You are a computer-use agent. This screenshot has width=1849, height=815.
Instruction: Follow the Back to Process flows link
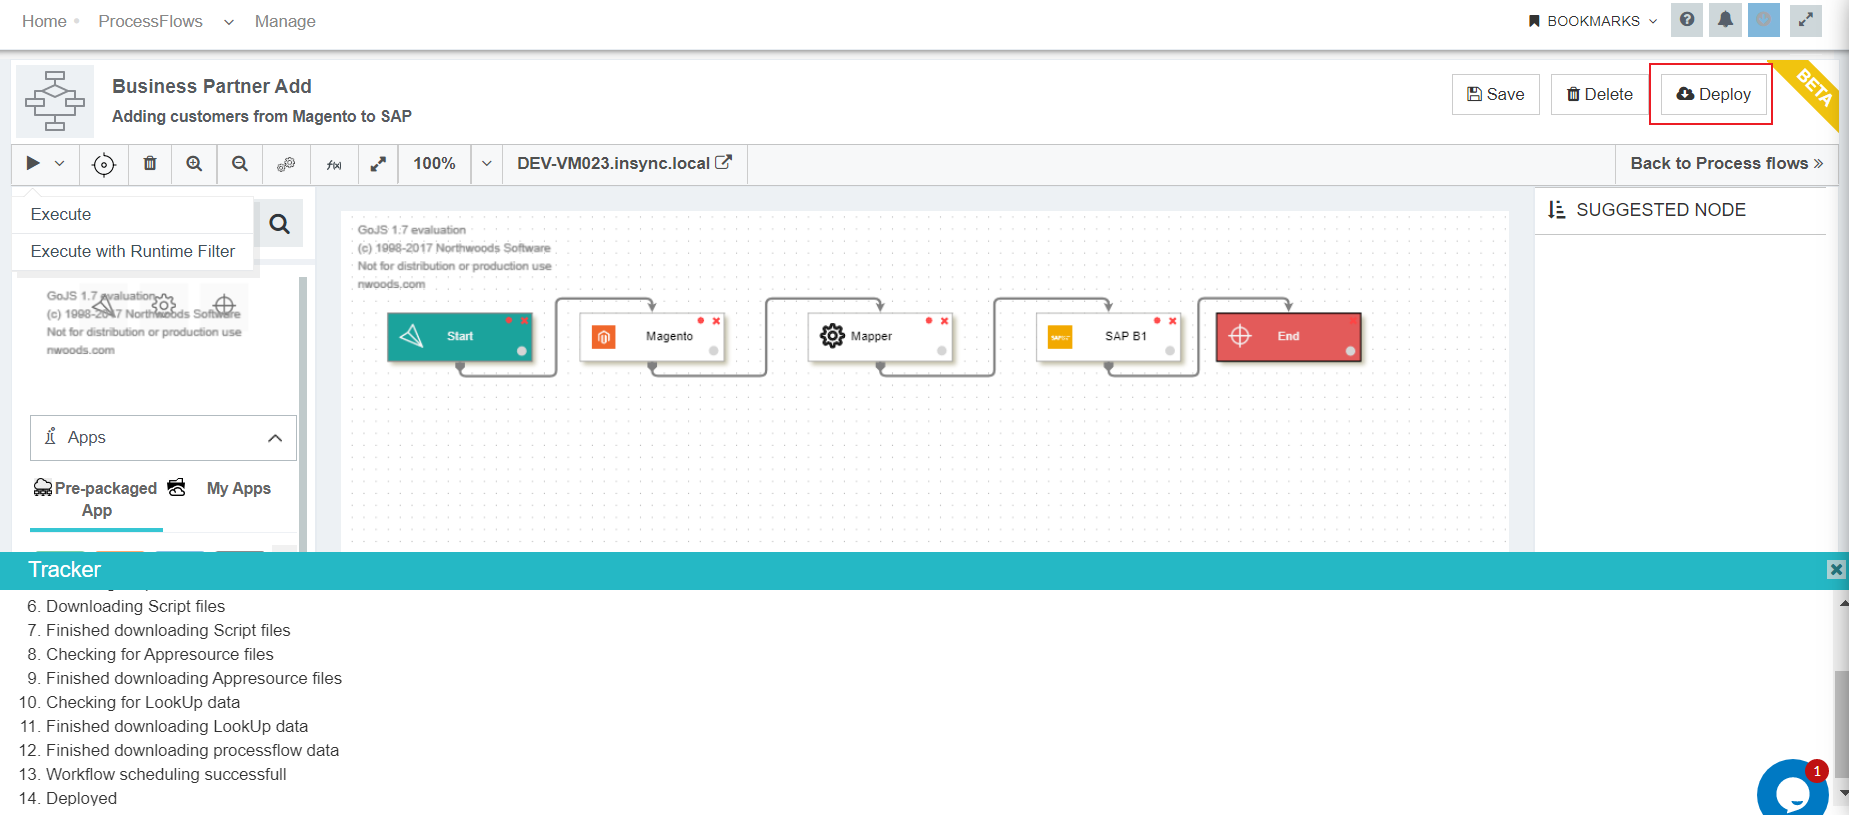[1726, 163]
